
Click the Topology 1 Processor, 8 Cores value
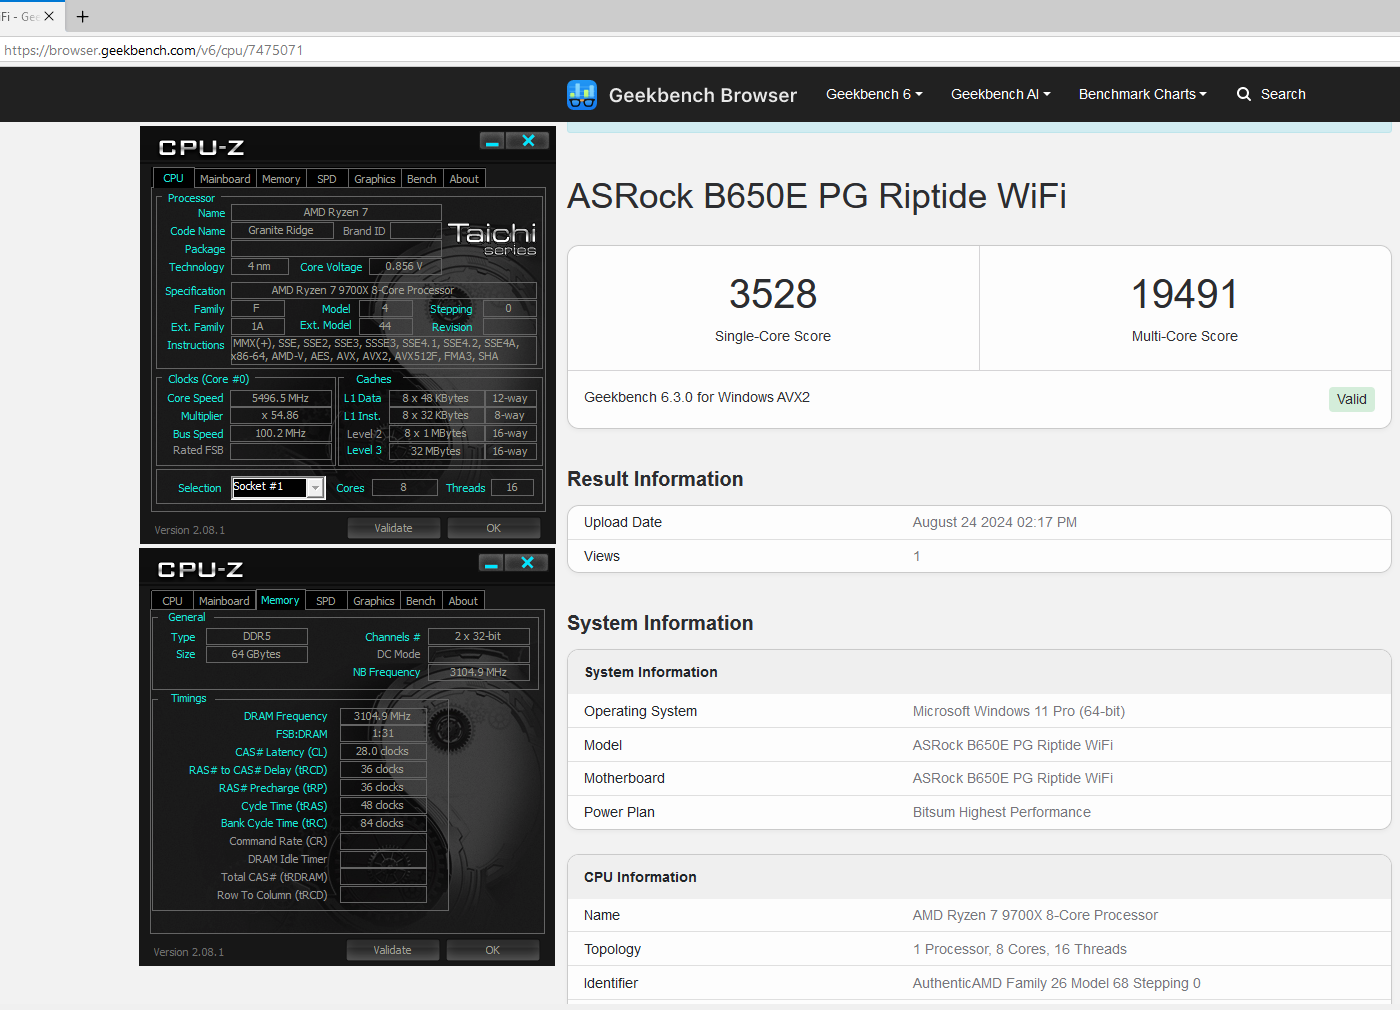click(1020, 949)
